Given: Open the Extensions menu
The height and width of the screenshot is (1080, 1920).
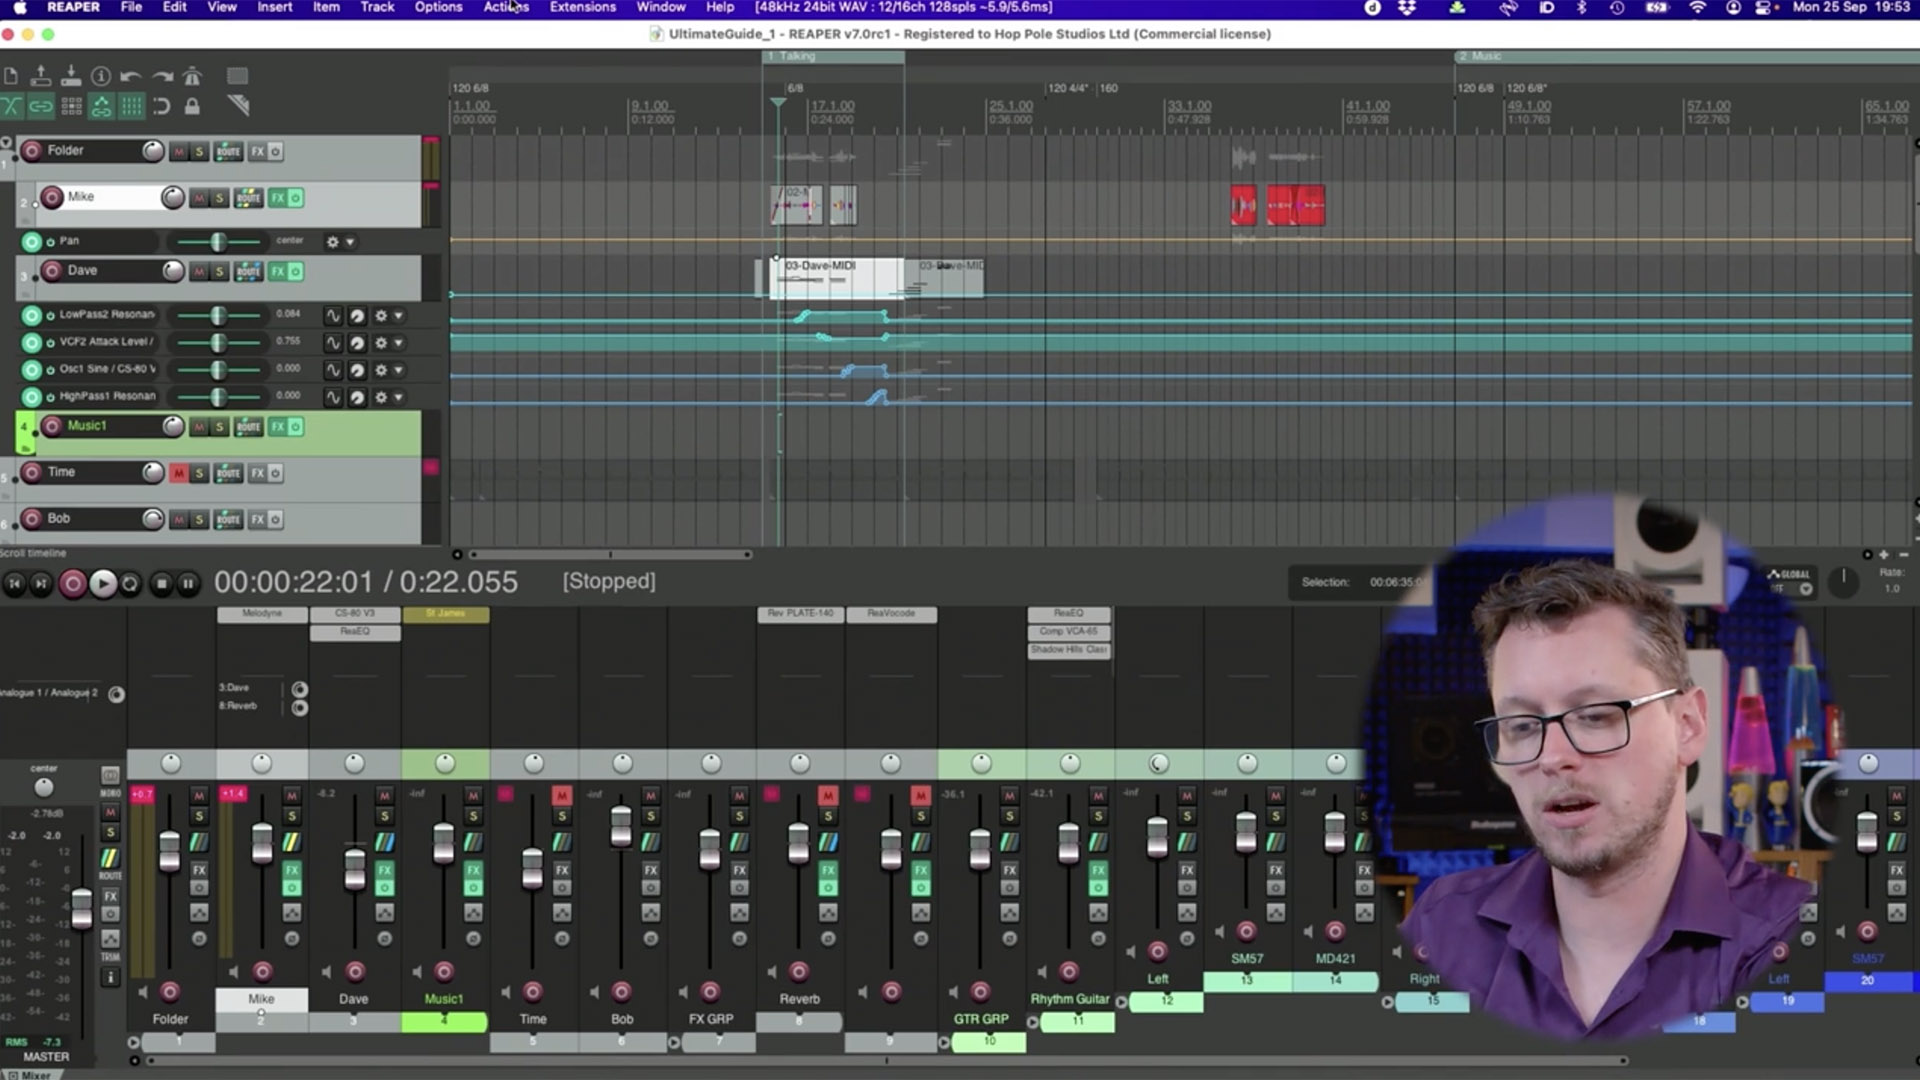Looking at the screenshot, I should (582, 7).
